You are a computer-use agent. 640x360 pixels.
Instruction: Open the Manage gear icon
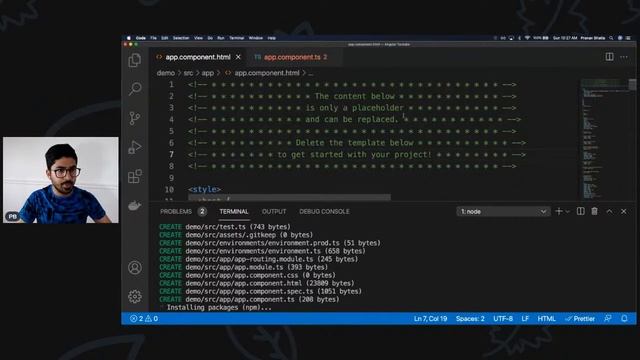click(x=135, y=296)
